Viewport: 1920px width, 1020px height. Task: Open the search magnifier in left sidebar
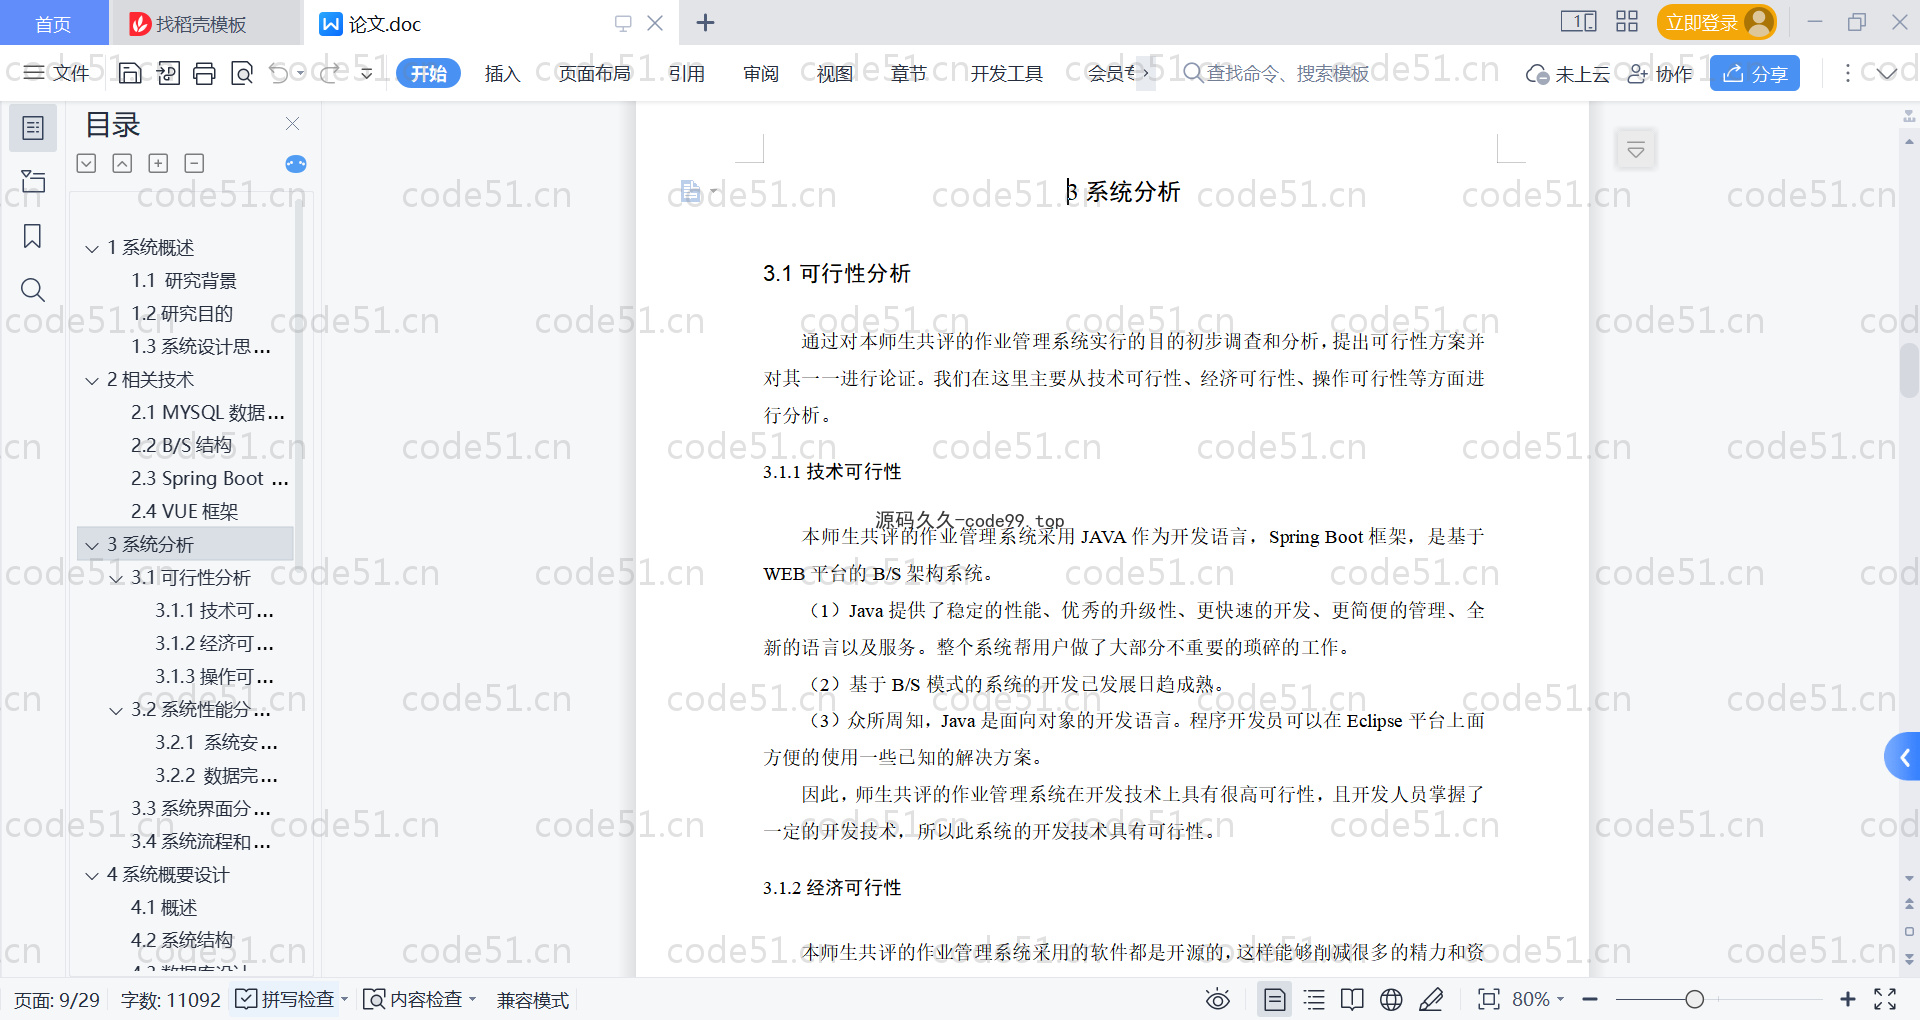(x=33, y=290)
